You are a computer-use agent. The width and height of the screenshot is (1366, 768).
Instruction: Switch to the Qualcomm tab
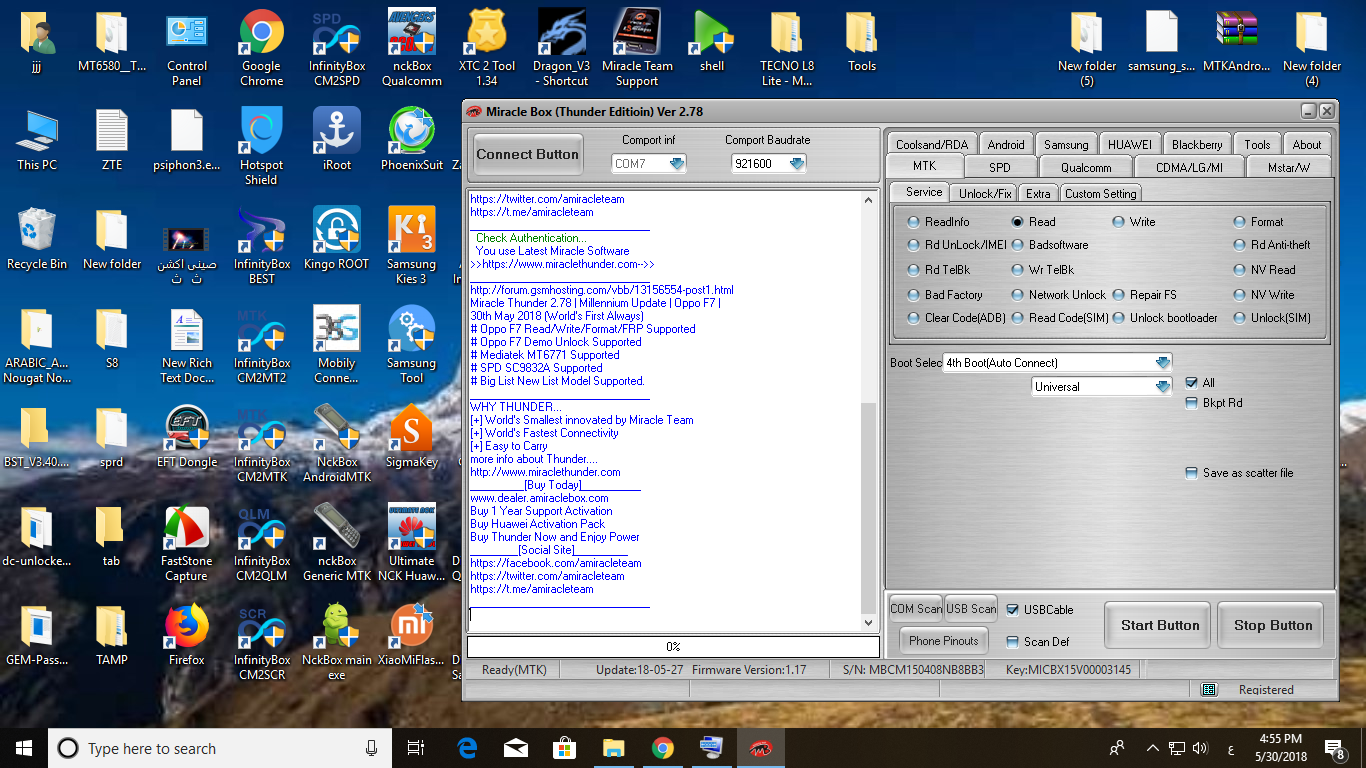click(x=1086, y=167)
